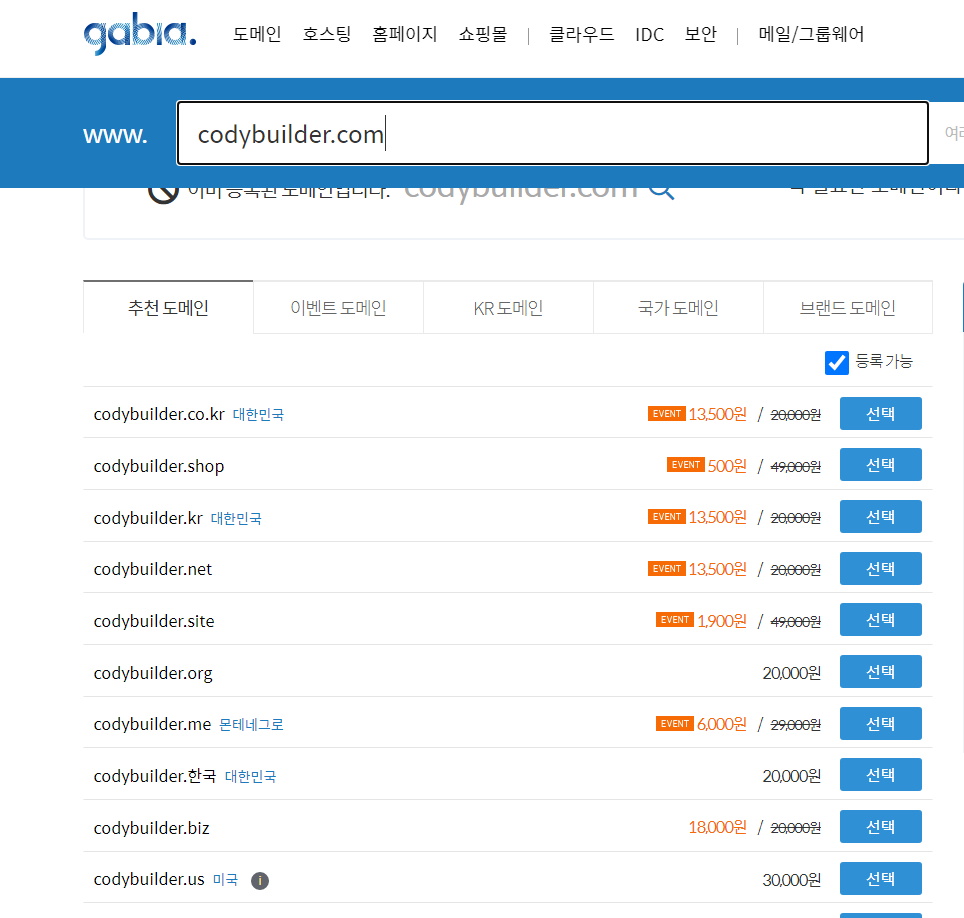Image resolution: width=964 pixels, height=918 pixels.
Task: Switch to the 국가 도메인 tab
Action: 678,307
